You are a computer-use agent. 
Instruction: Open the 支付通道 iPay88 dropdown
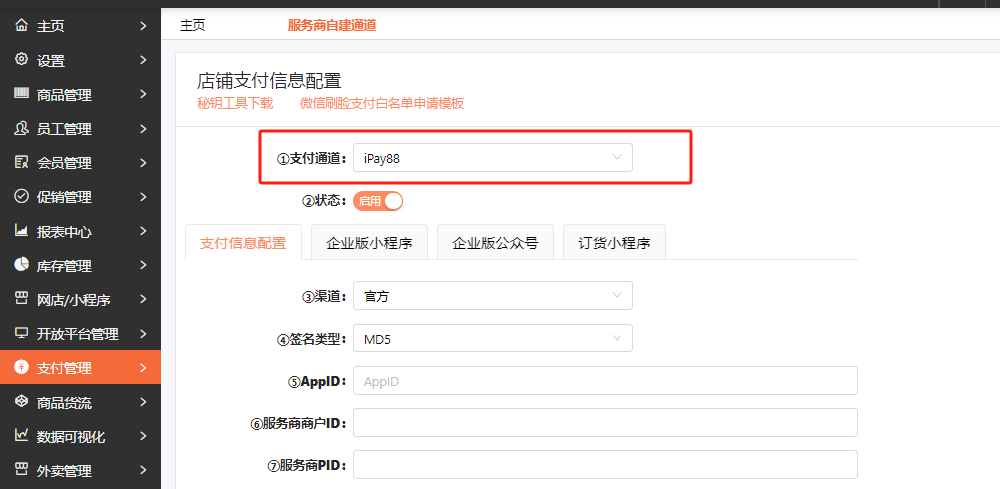(493, 157)
